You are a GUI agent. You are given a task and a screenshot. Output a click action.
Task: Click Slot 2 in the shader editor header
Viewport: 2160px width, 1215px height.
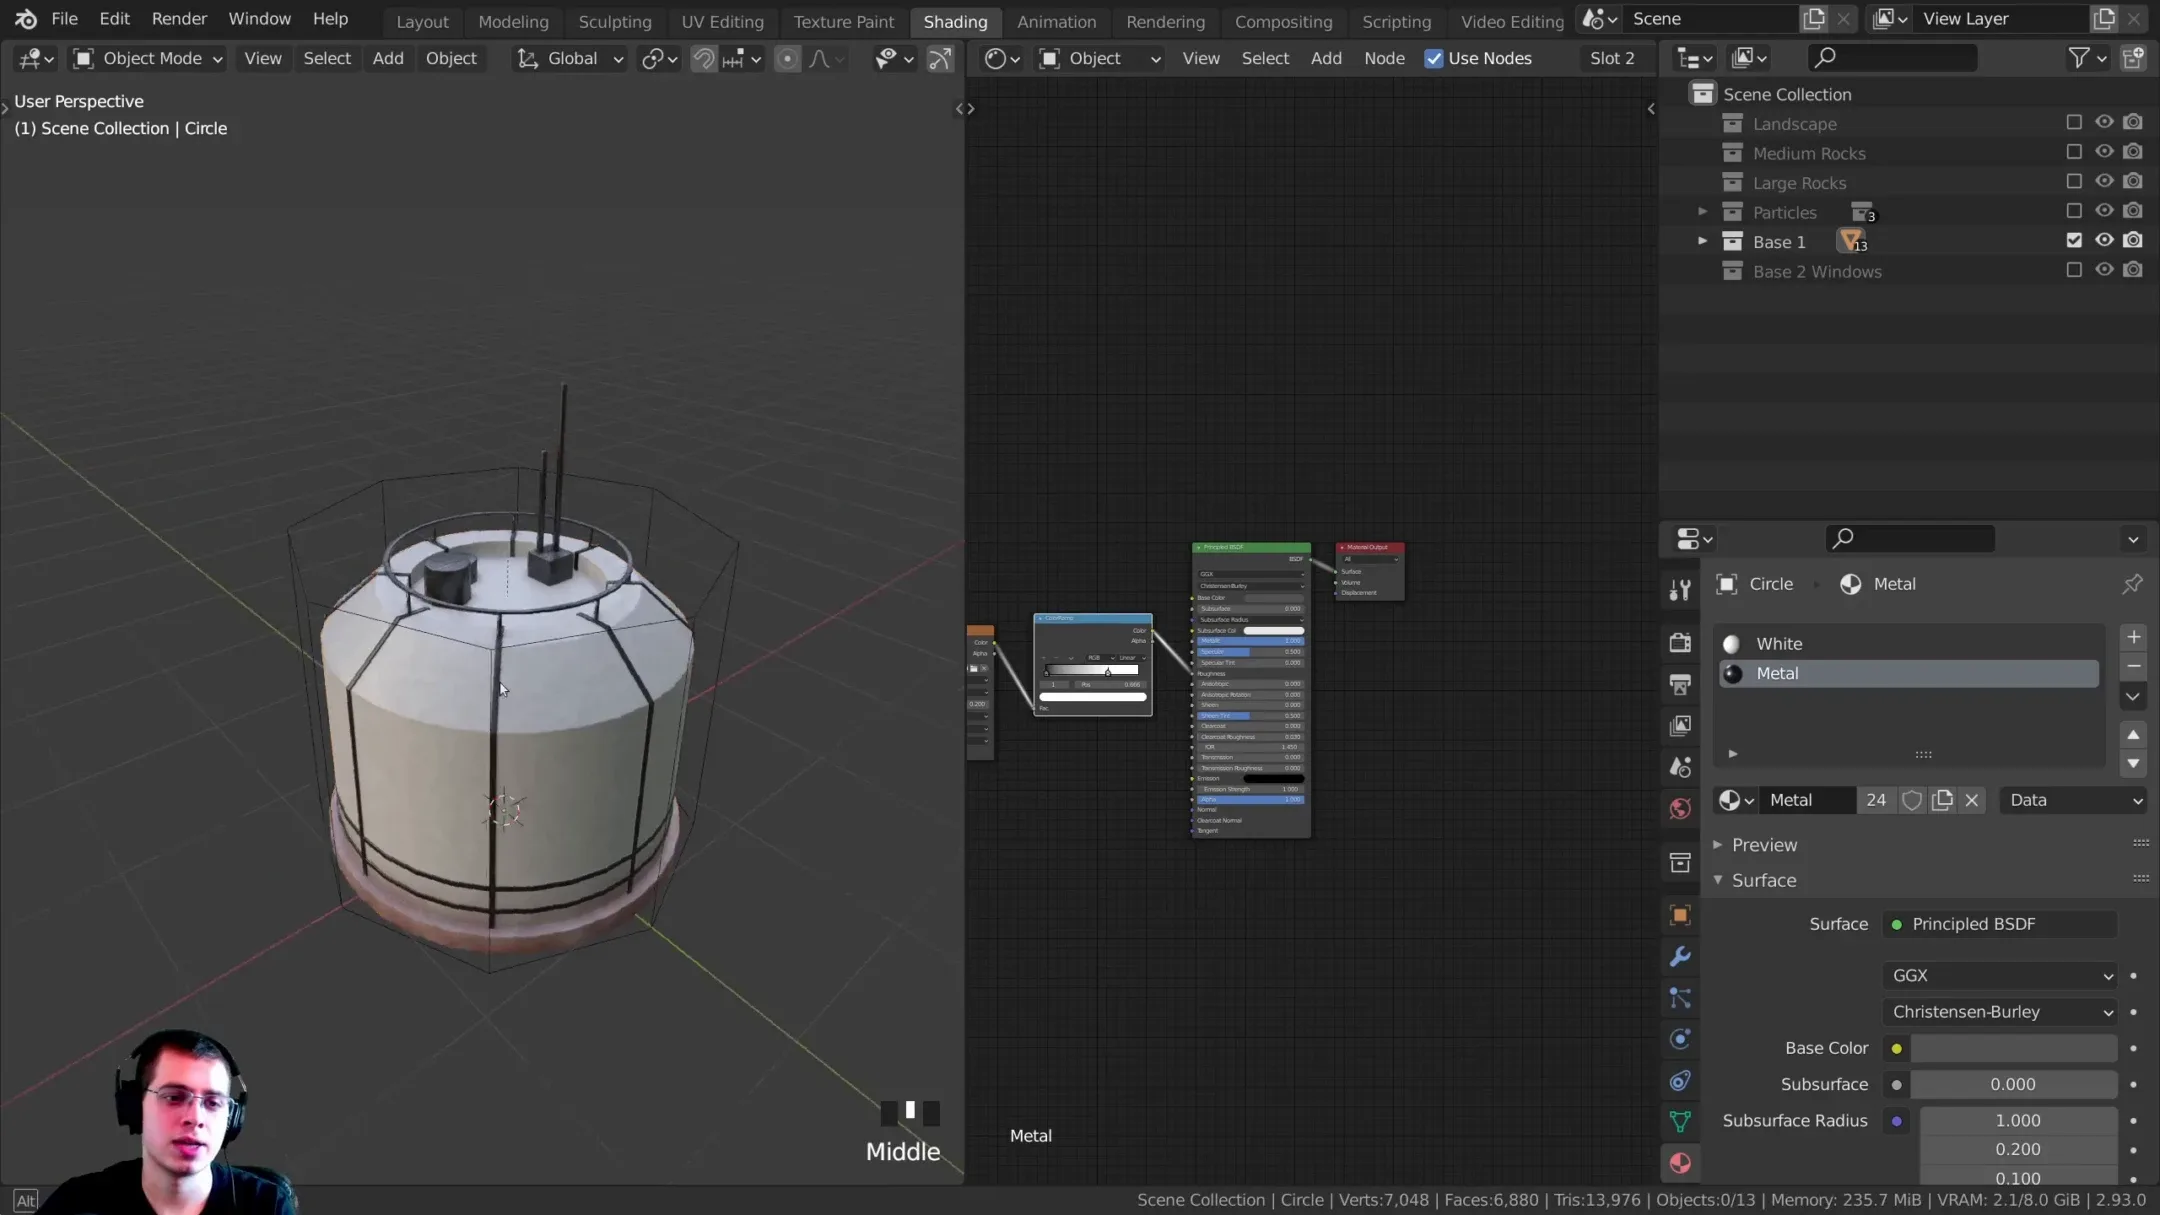pyautogui.click(x=1612, y=58)
